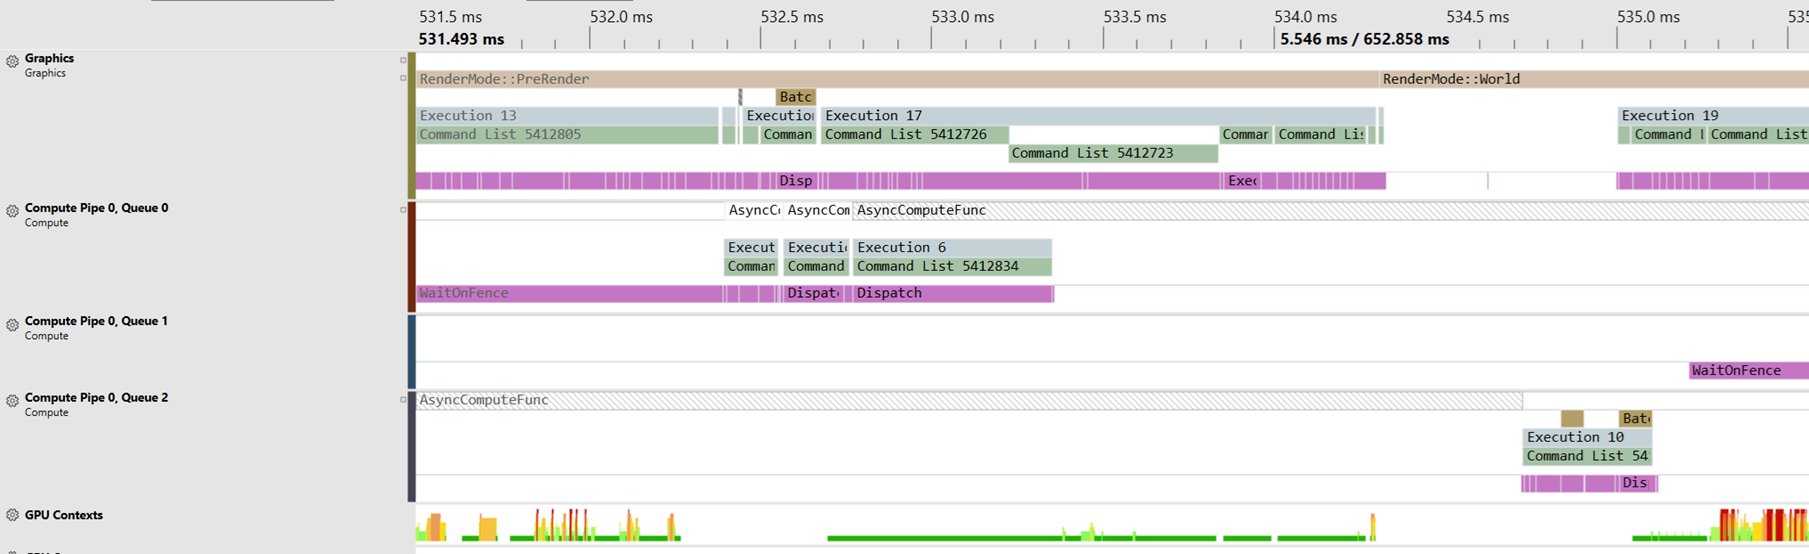Screen dimensions: 1809x554
Task: Select the Execution 17 block
Action: (x=1097, y=116)
